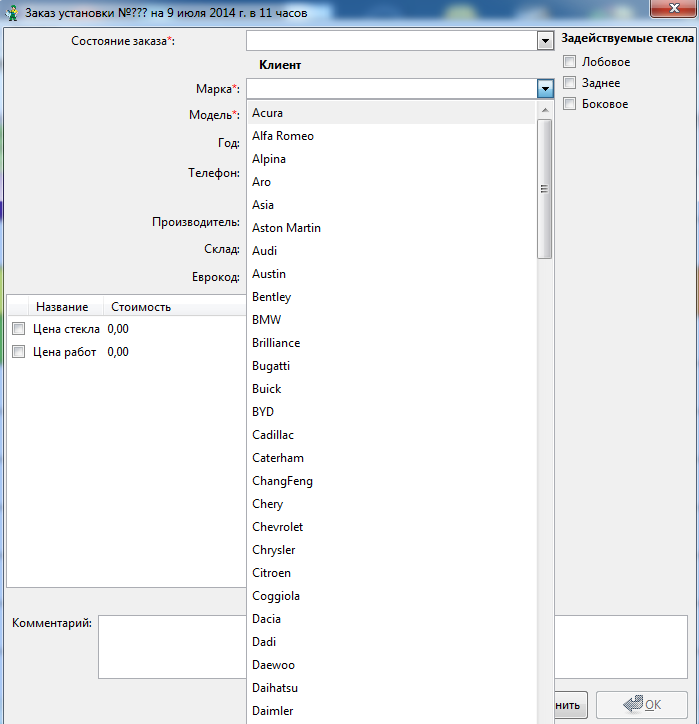Choose Coggiola in the brand list
This screenshot has height=724, width=699.
(x=392, y=596)
